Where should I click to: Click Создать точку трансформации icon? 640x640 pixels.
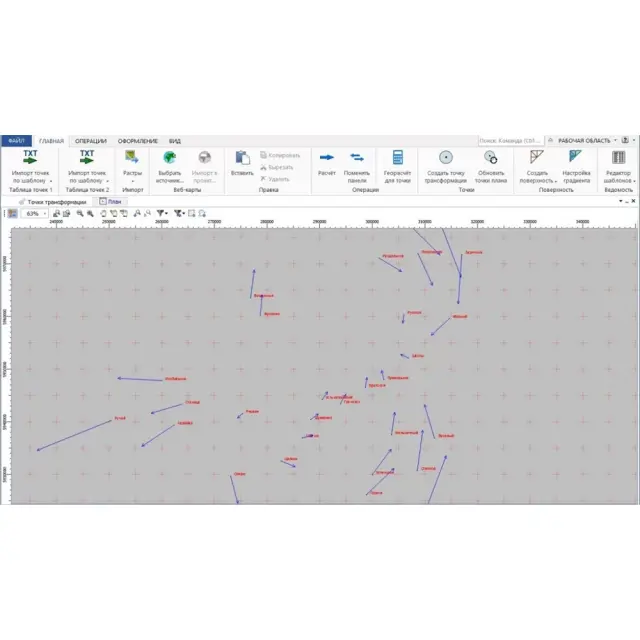pyautogui.click(x=445, y=158)
